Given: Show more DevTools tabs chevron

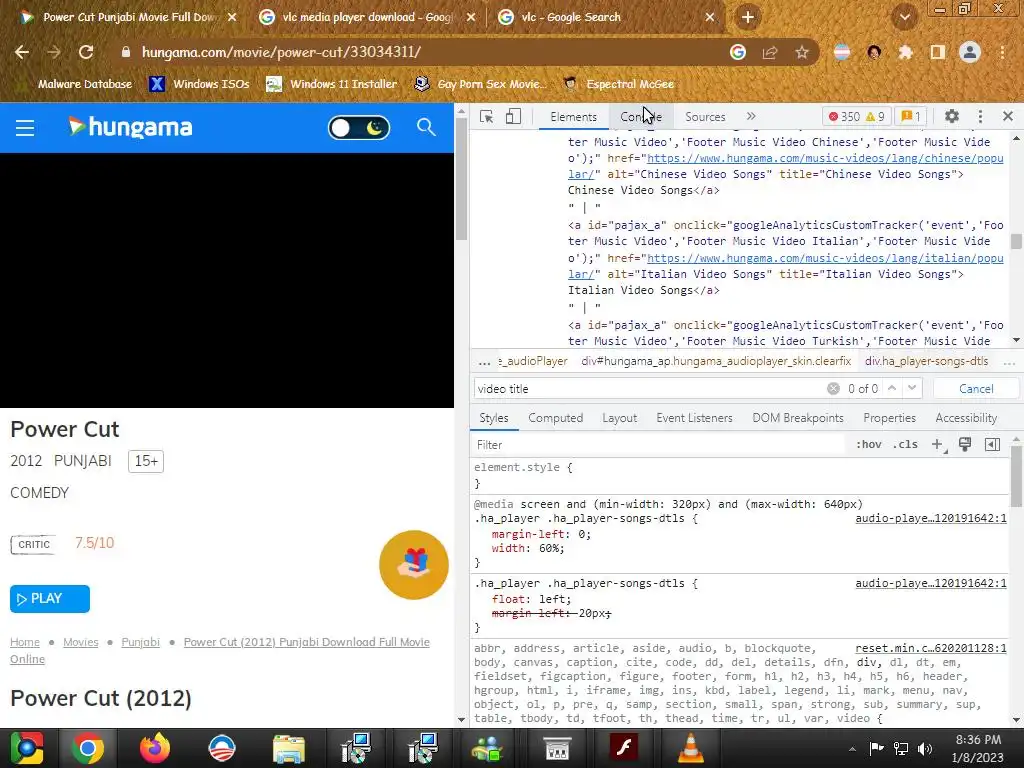Looking at the screenshot, I should pos(751,116).
